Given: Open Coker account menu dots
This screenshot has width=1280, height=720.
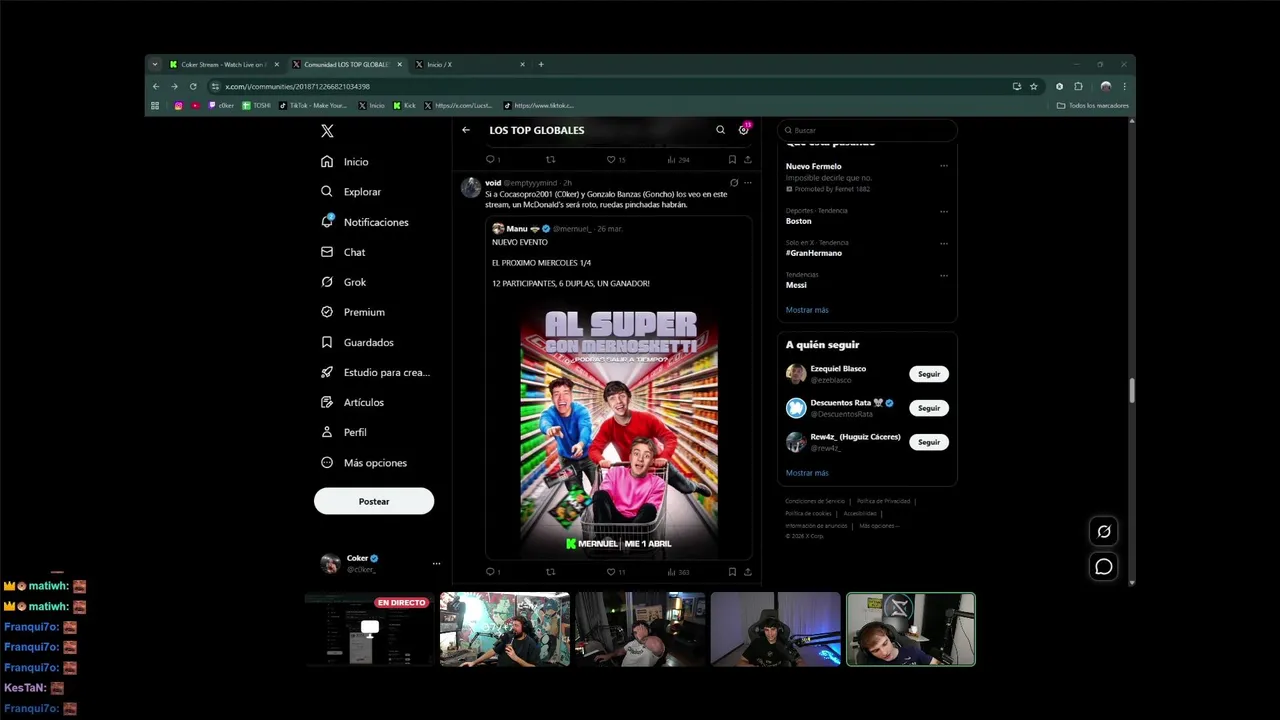Looking at the screenshot, I should (436, 564).
